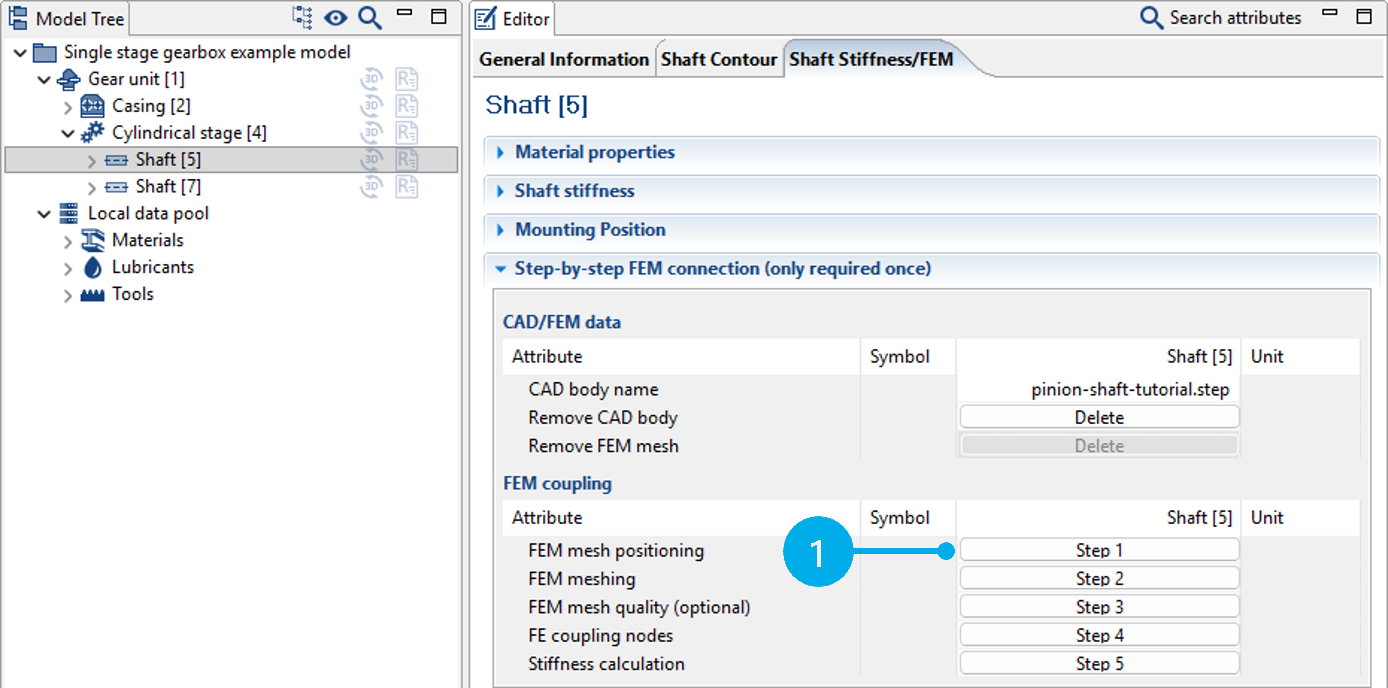Screen dimensions: 1388x688
Task: Click the search magnifier in Model Tree toolbar
Action: tap(369, 17)
